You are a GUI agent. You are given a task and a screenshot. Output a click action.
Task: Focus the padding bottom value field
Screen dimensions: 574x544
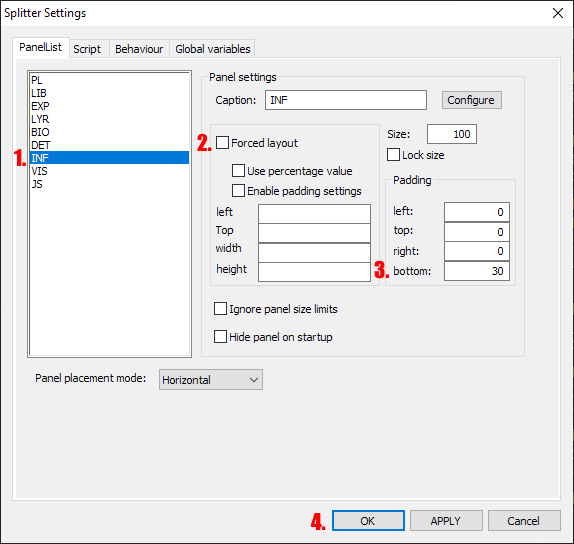click(477, 271)
